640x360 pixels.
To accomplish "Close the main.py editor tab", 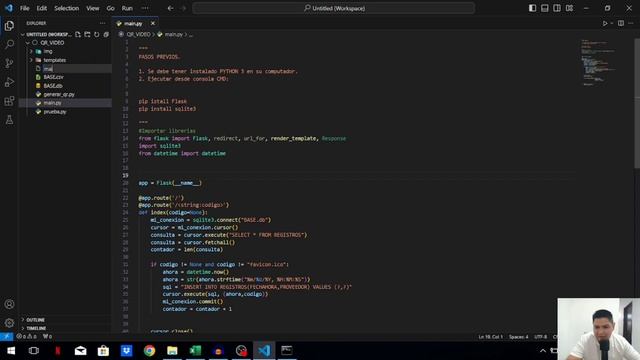I will (x=153, y=24).
